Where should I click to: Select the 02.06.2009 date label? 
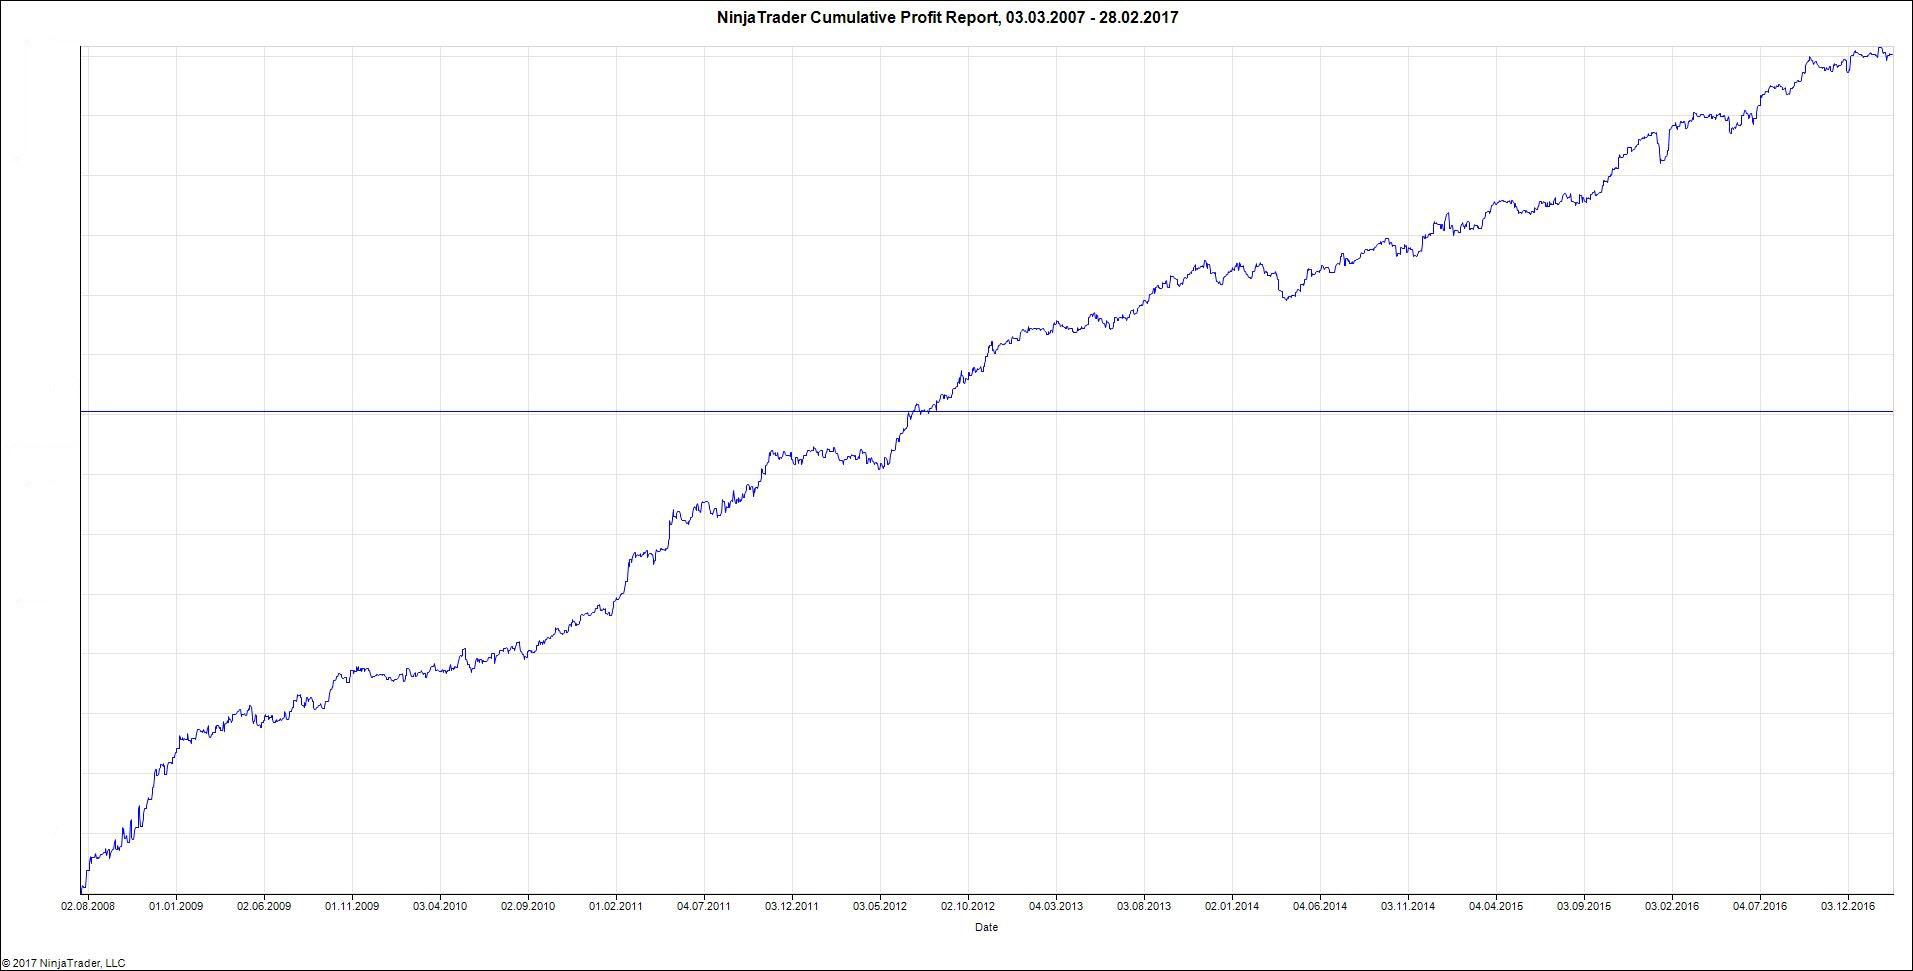[264, 906]
